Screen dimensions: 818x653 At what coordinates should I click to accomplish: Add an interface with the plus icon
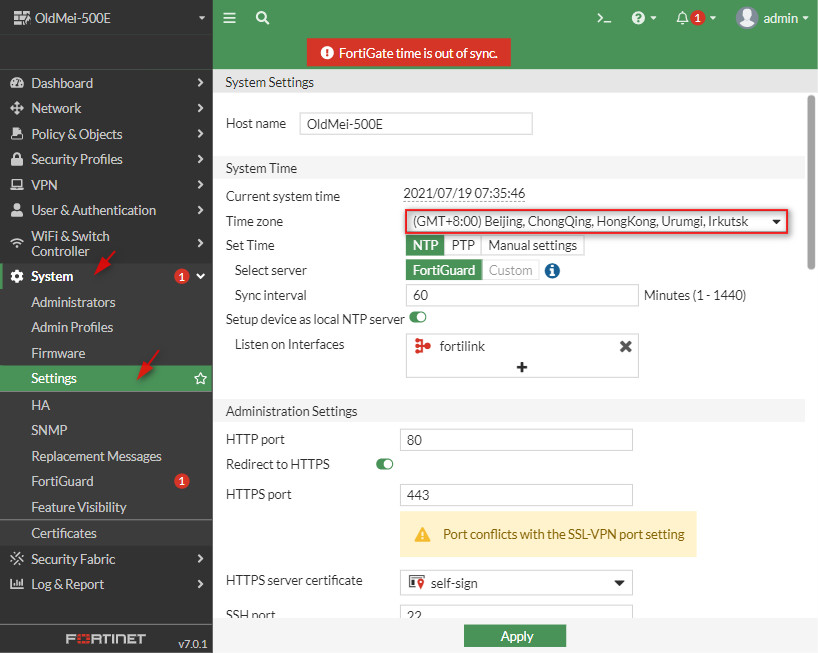click(x=522, y=367)
